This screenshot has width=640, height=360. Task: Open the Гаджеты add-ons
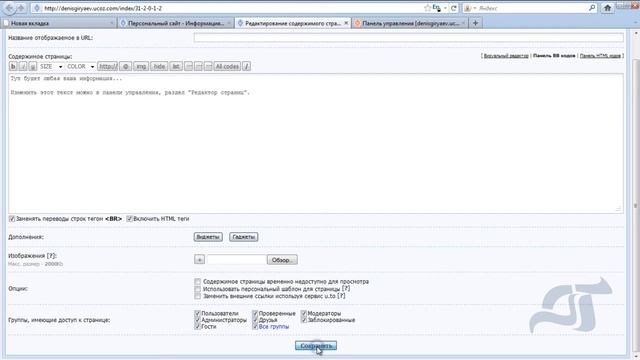click(x=244, y=237)
